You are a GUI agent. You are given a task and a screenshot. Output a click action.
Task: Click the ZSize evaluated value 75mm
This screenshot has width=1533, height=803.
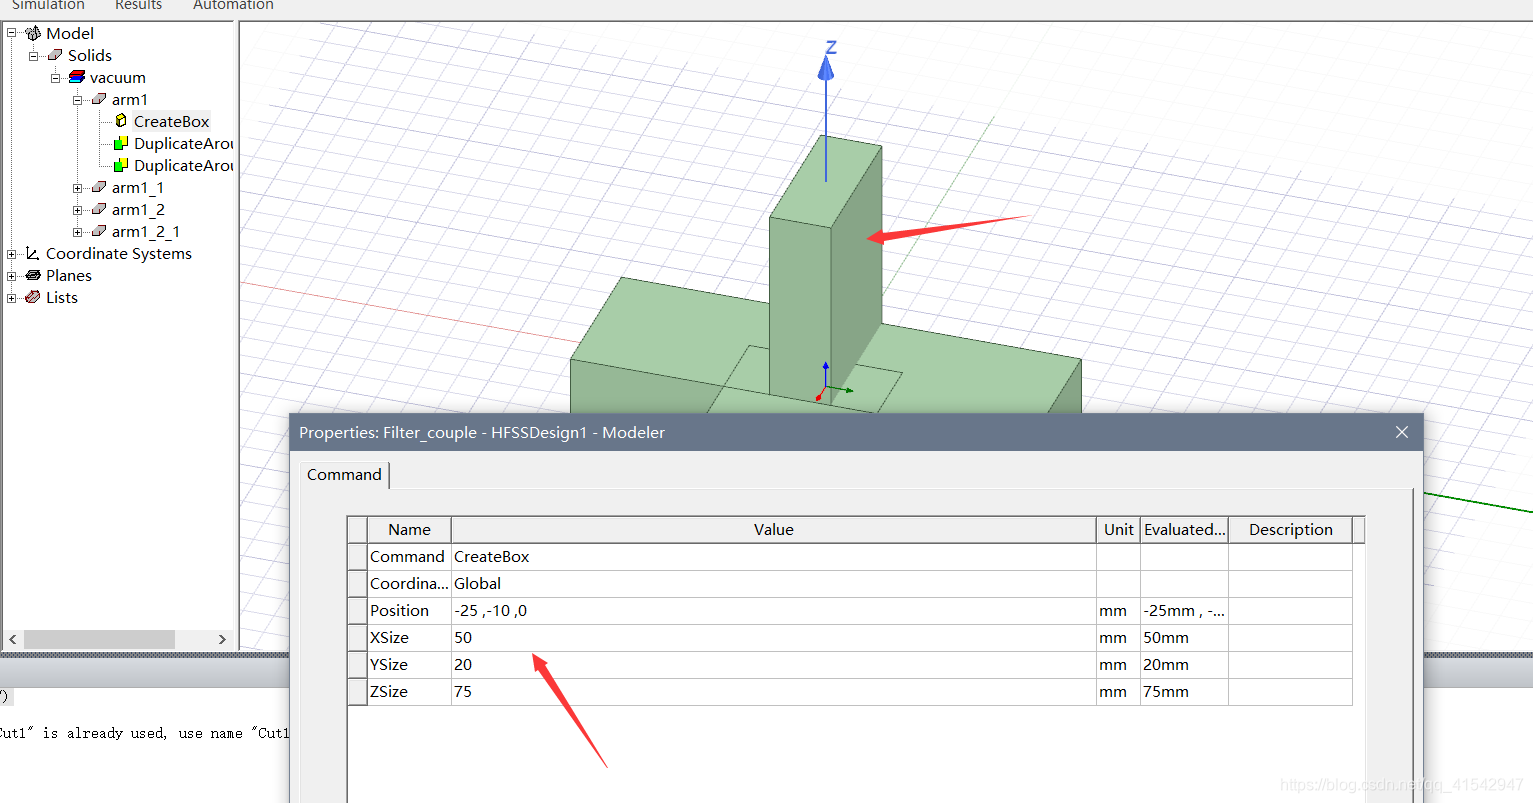[x=1185, y=692]
